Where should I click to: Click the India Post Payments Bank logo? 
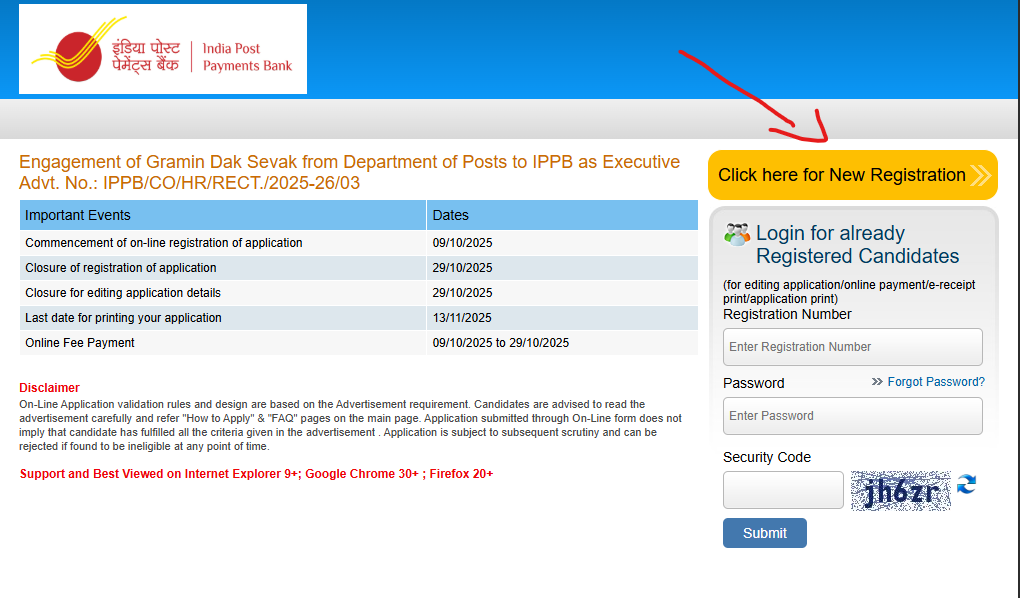click(x=162, y=50)
